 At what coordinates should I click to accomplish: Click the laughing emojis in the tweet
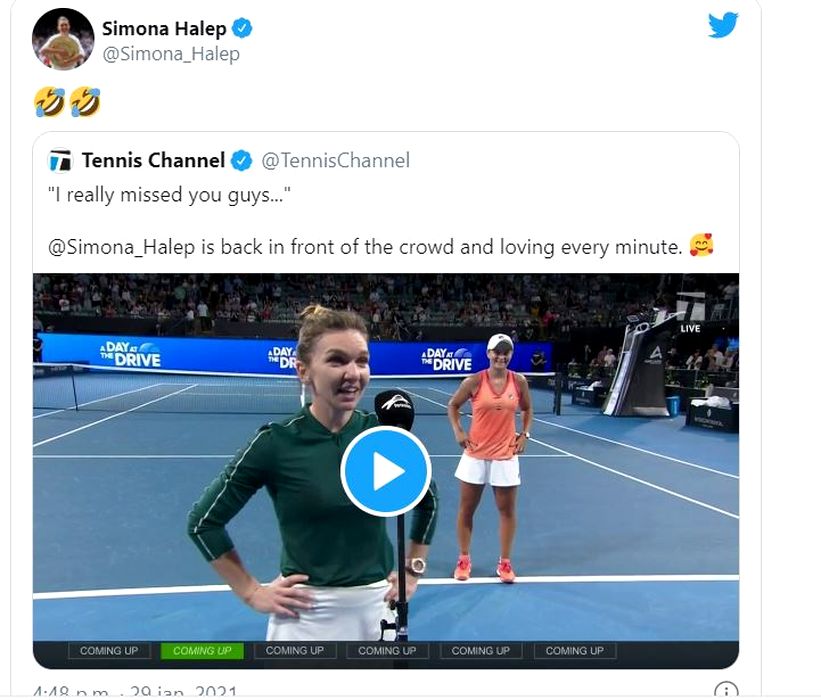point(67,101)
